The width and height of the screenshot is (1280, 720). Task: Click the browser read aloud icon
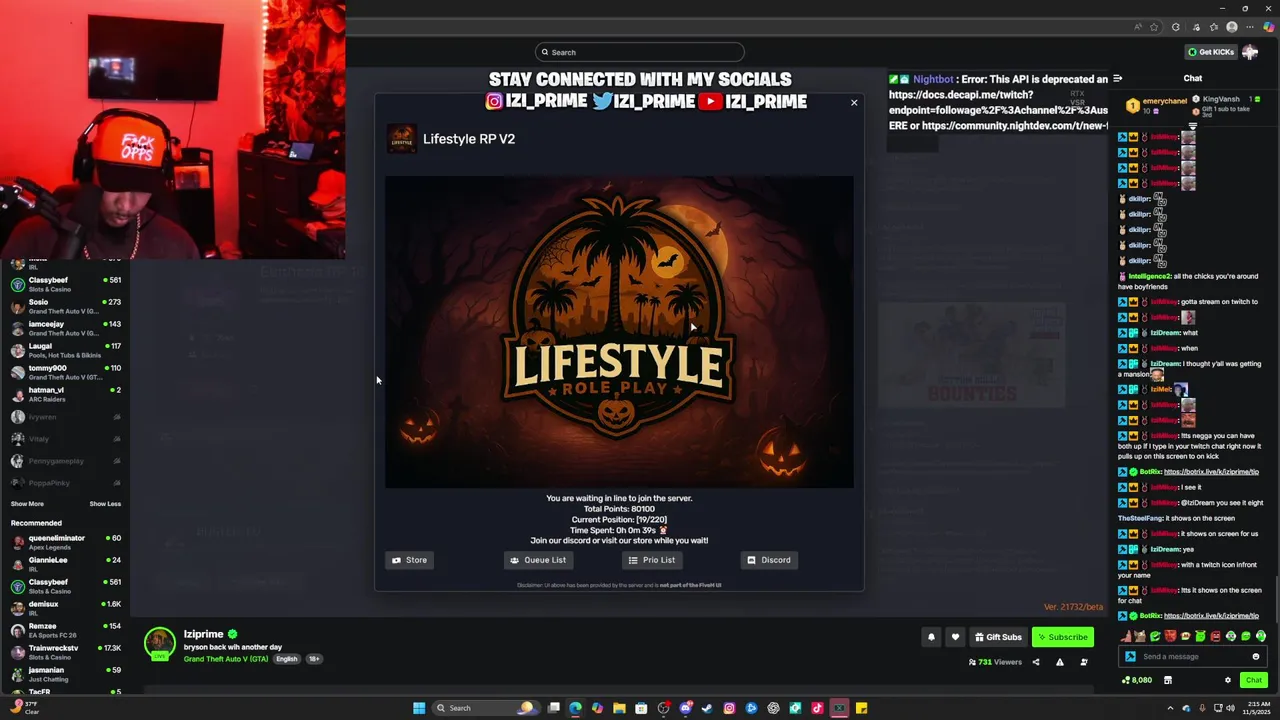pyautogui.click(x=1138, y=27)
